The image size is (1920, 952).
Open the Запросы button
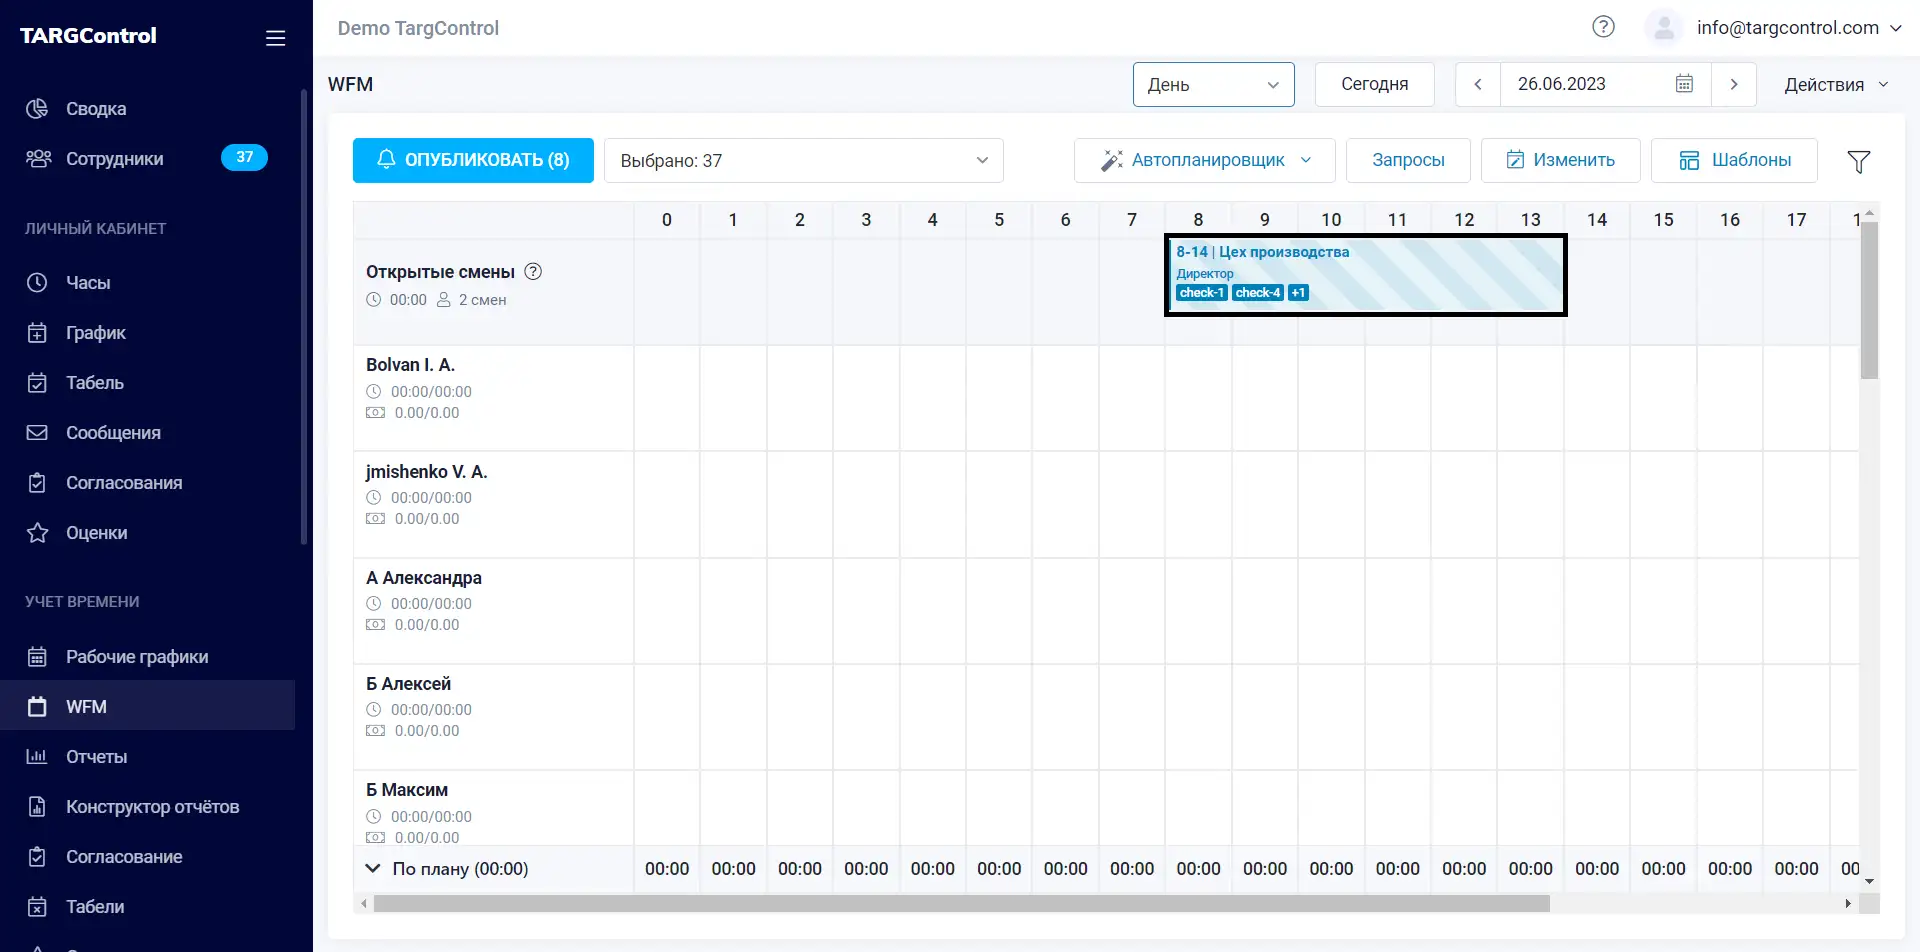(x=1408, y=160)
